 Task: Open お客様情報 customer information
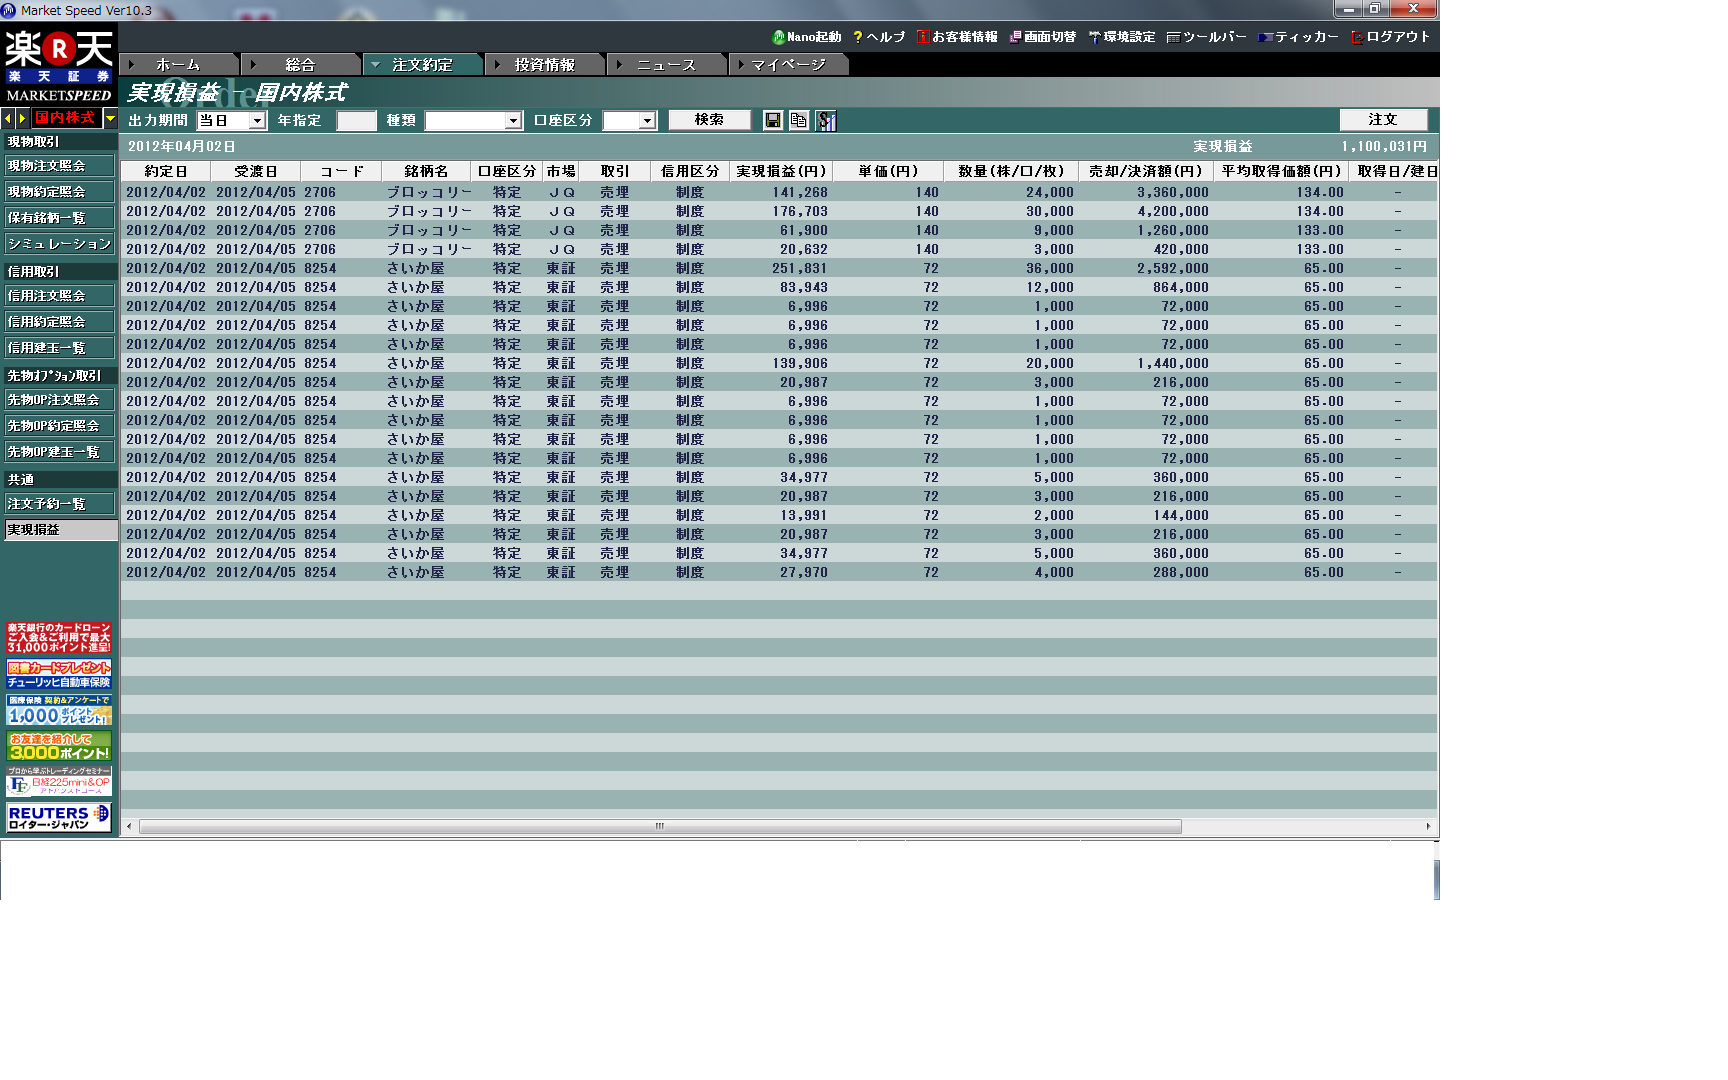coord(957,37)
